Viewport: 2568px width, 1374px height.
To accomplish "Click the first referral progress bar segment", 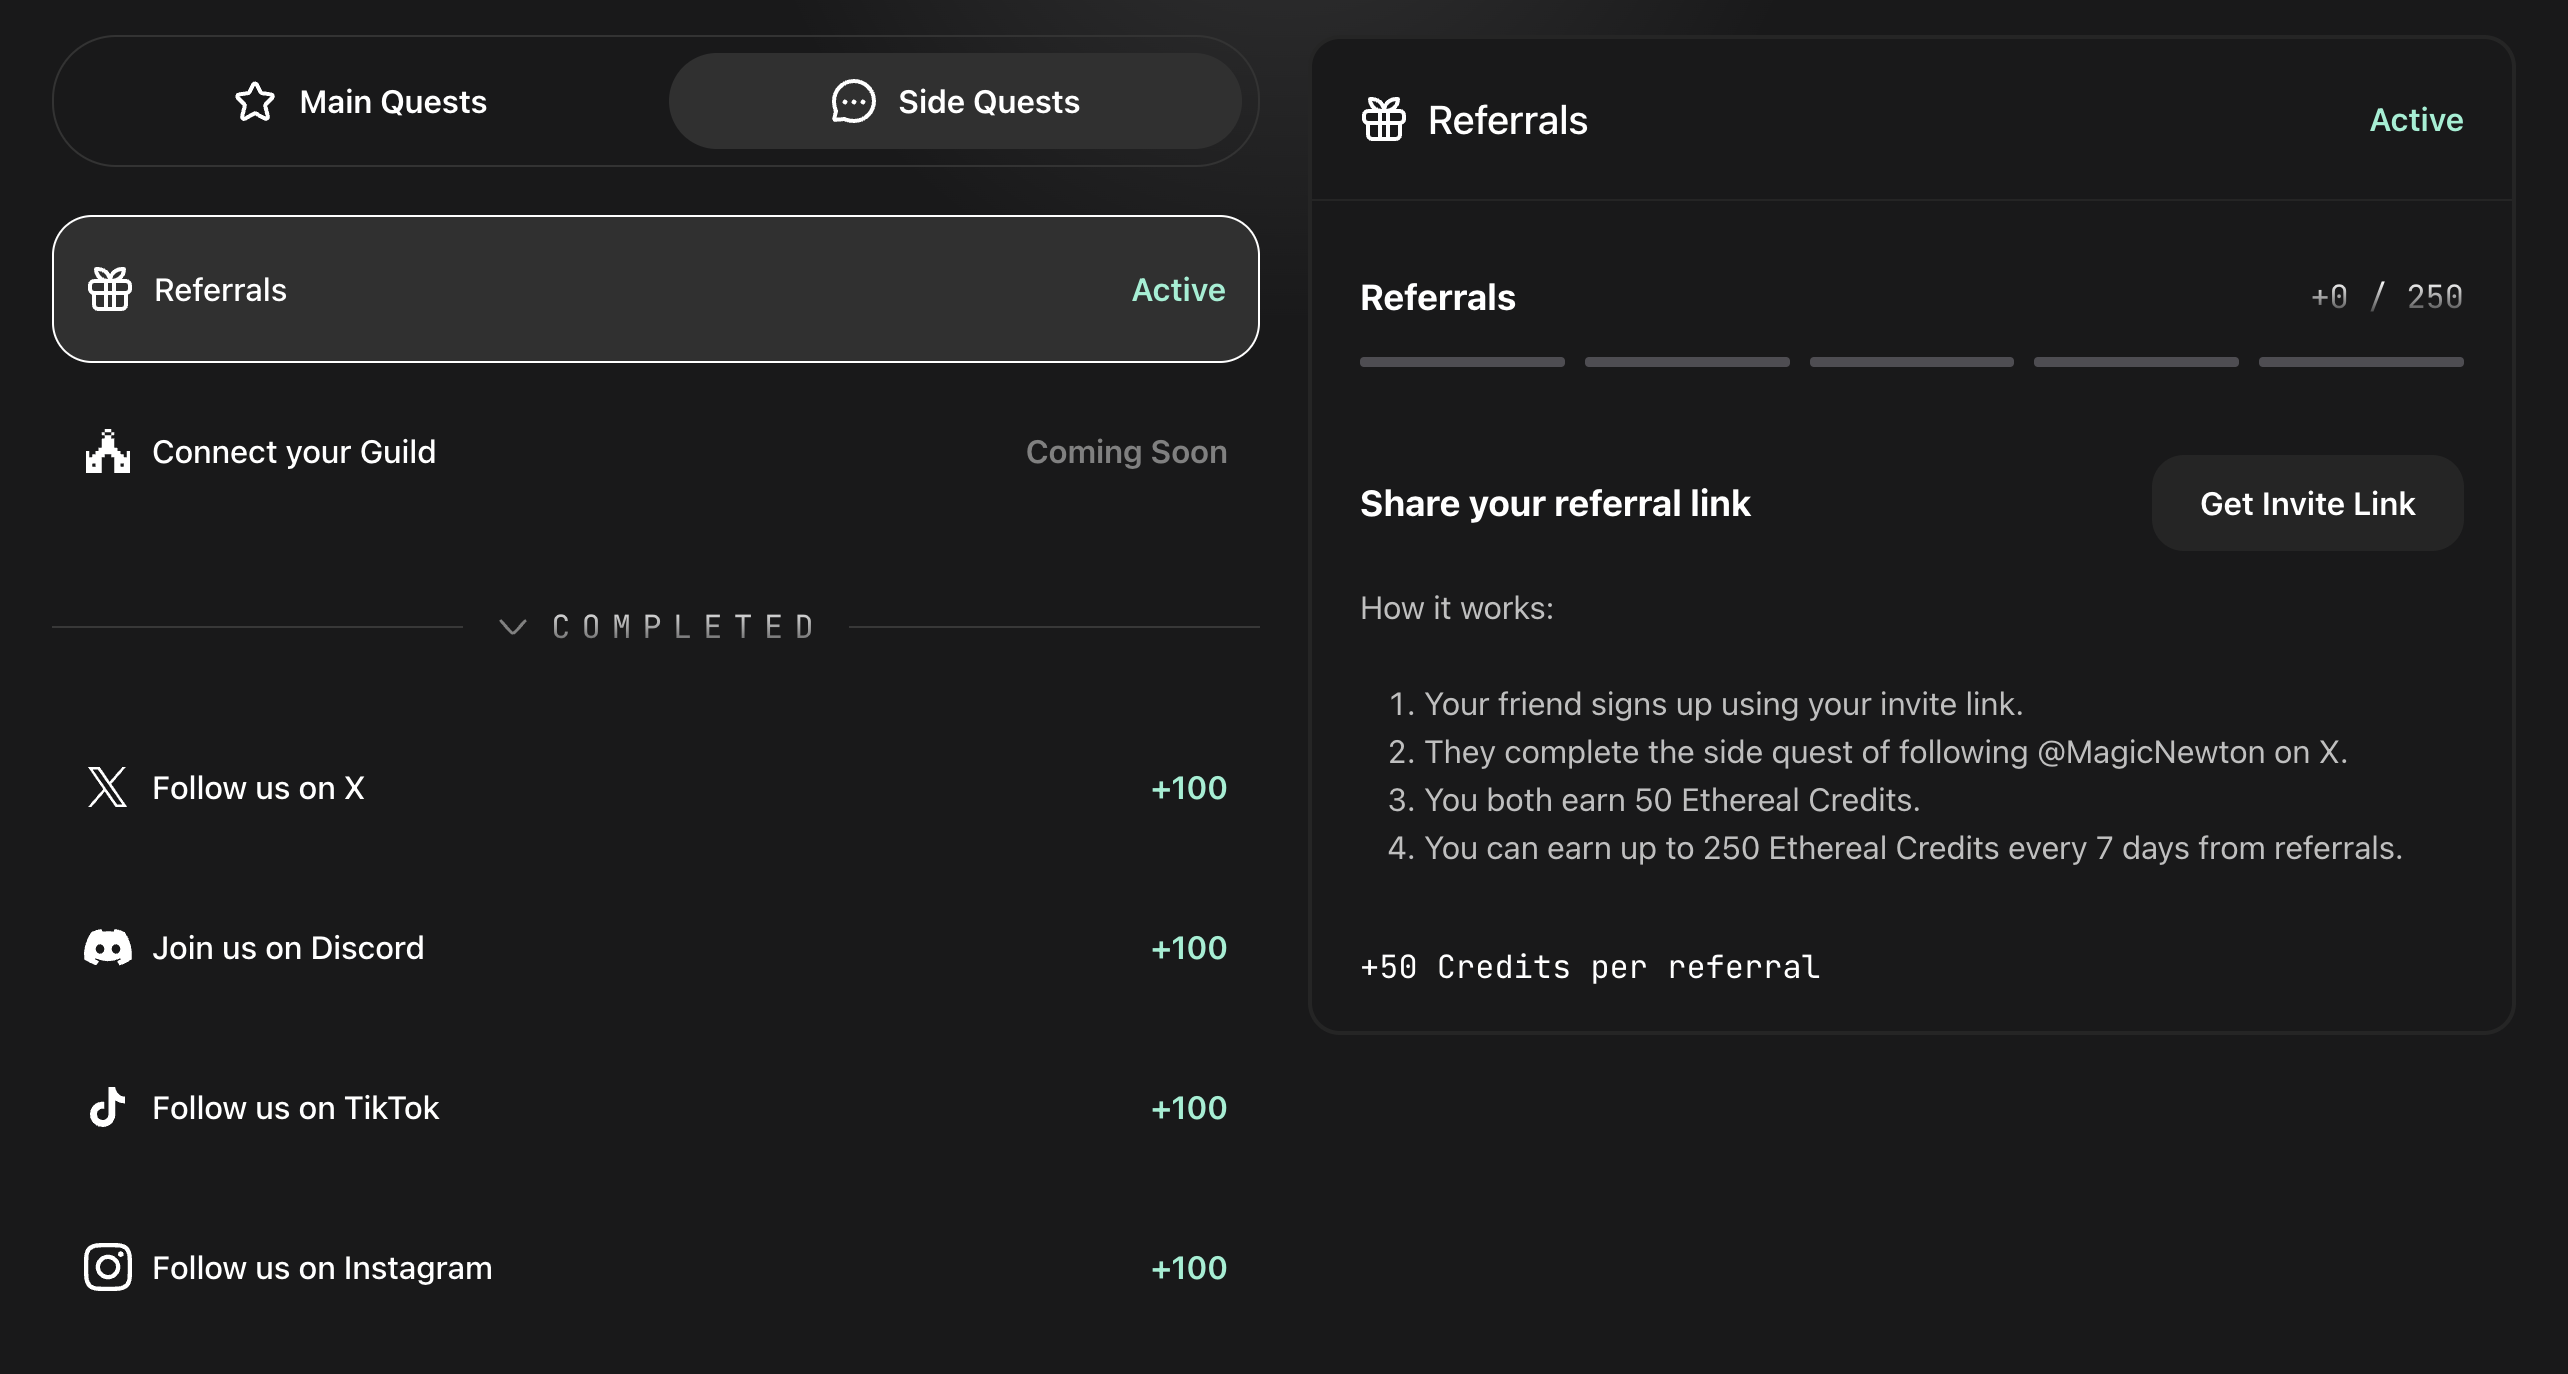I will (1462, 362).
